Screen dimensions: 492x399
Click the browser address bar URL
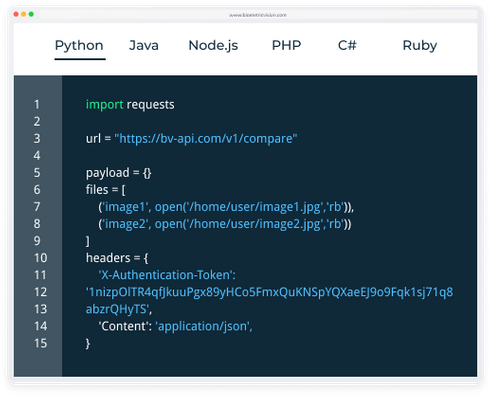[258, 15]
